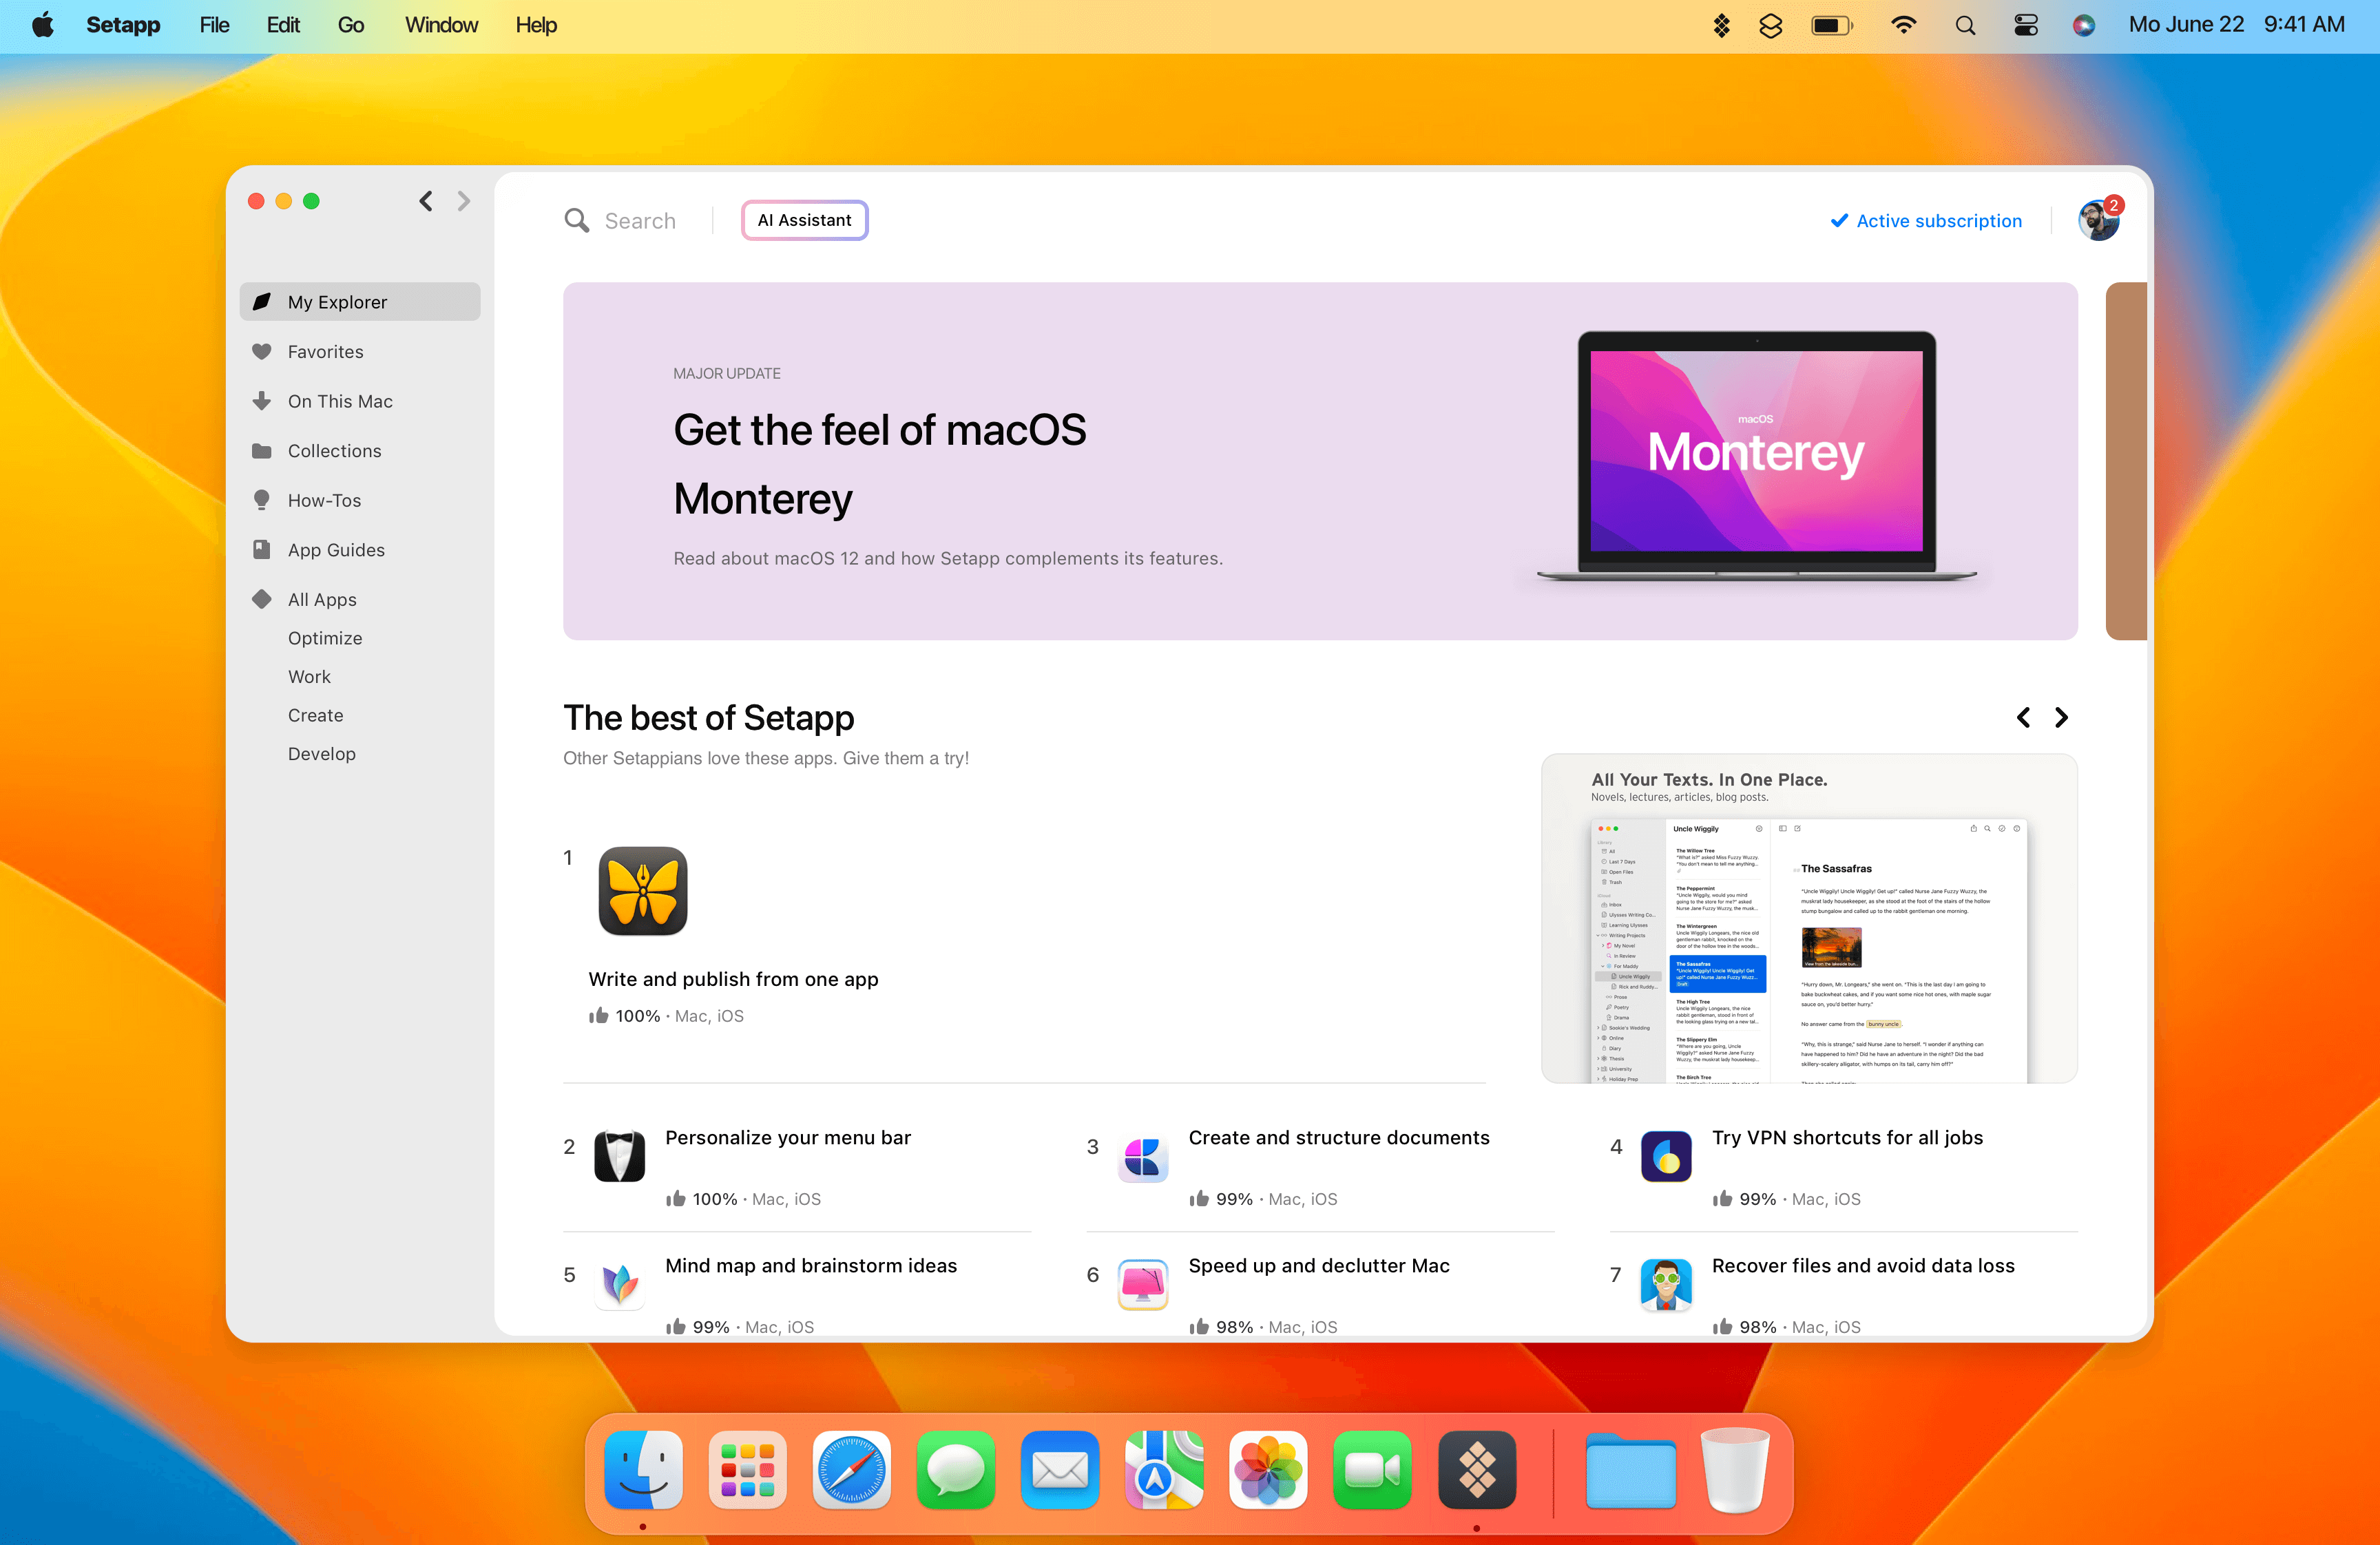Select Favorites in the sidebar
The image size is (2380, 1545).
tap(325, 351)
